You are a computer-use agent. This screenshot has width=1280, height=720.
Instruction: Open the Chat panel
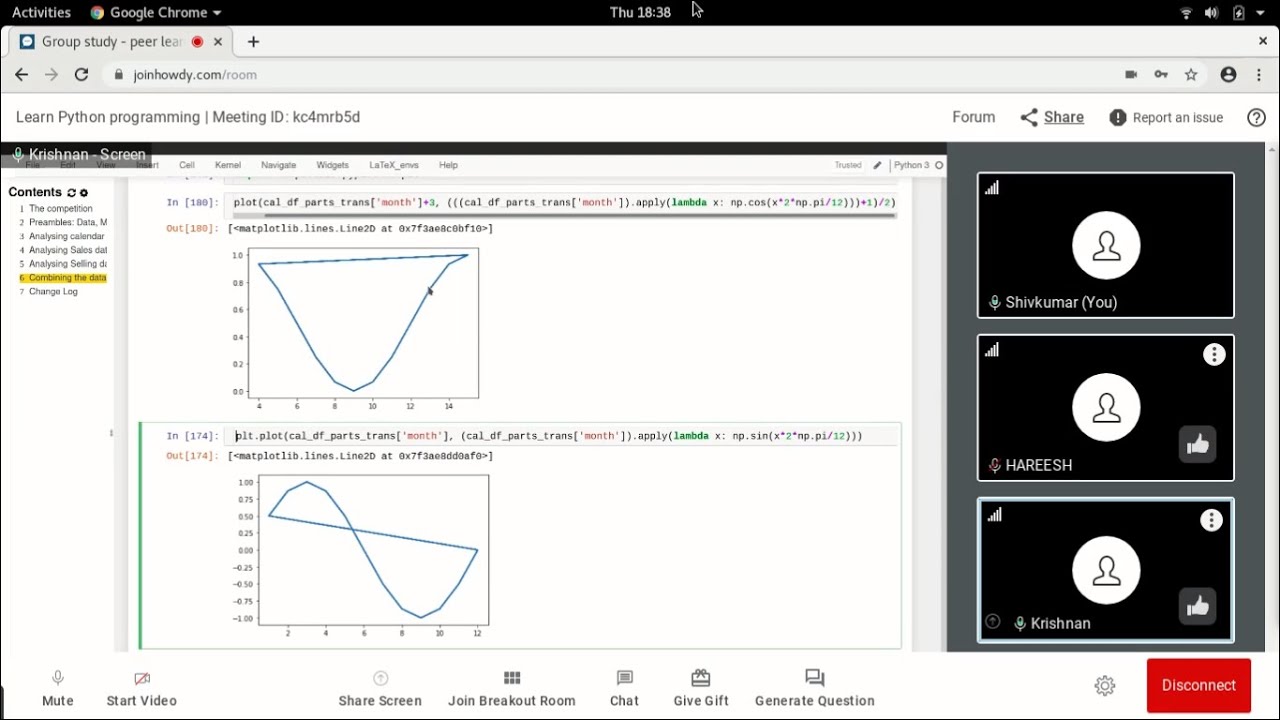pos(624,688)
